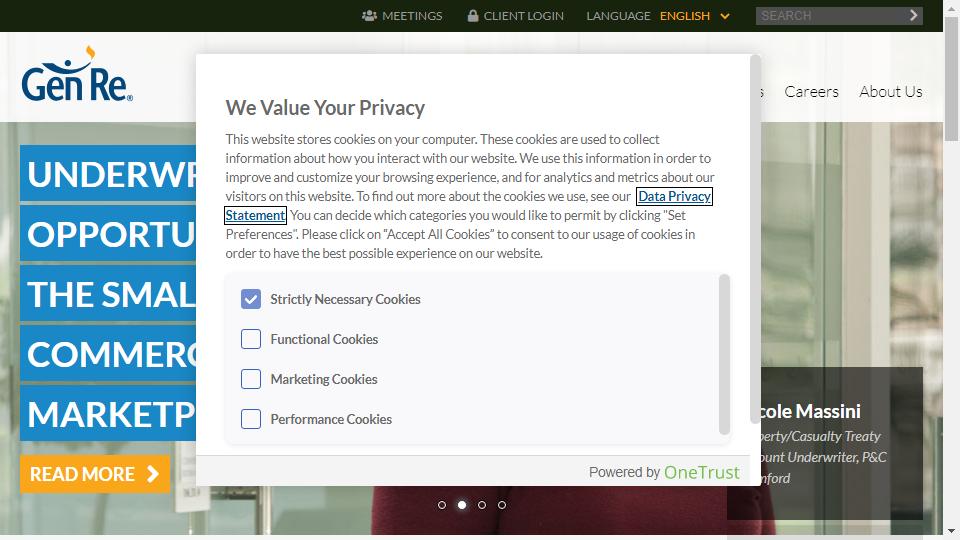The image size is (960, 540).
Task: Select the fourth carousel dot
Action: click(x=502, y=505)
